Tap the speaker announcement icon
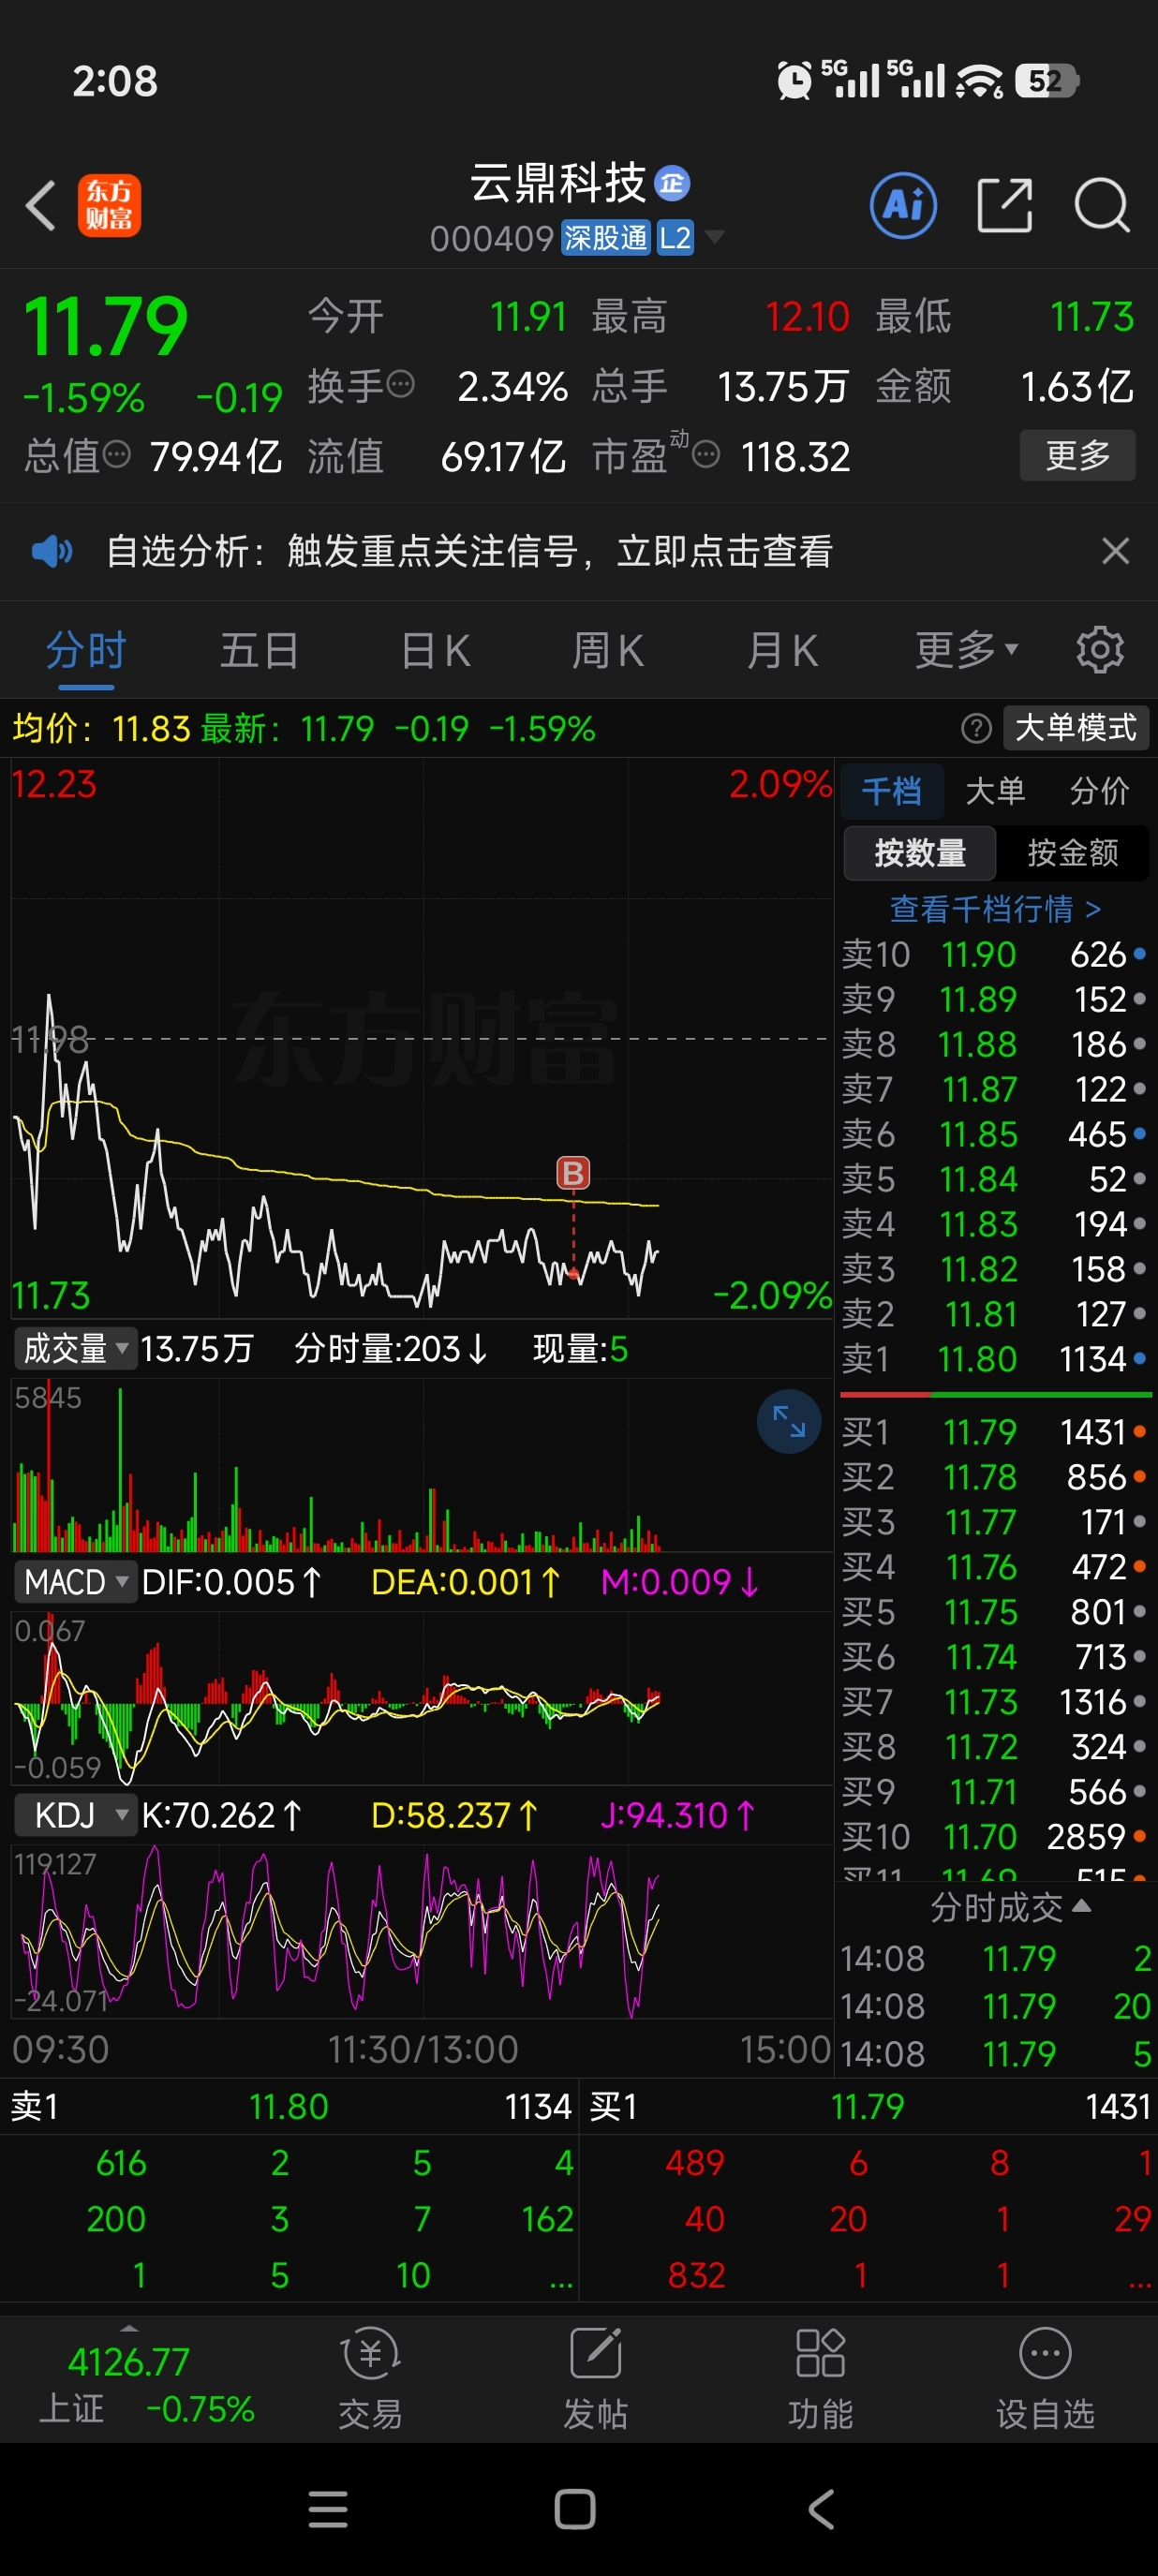This screenshot has height=2576, width=1158. [52, 551]
